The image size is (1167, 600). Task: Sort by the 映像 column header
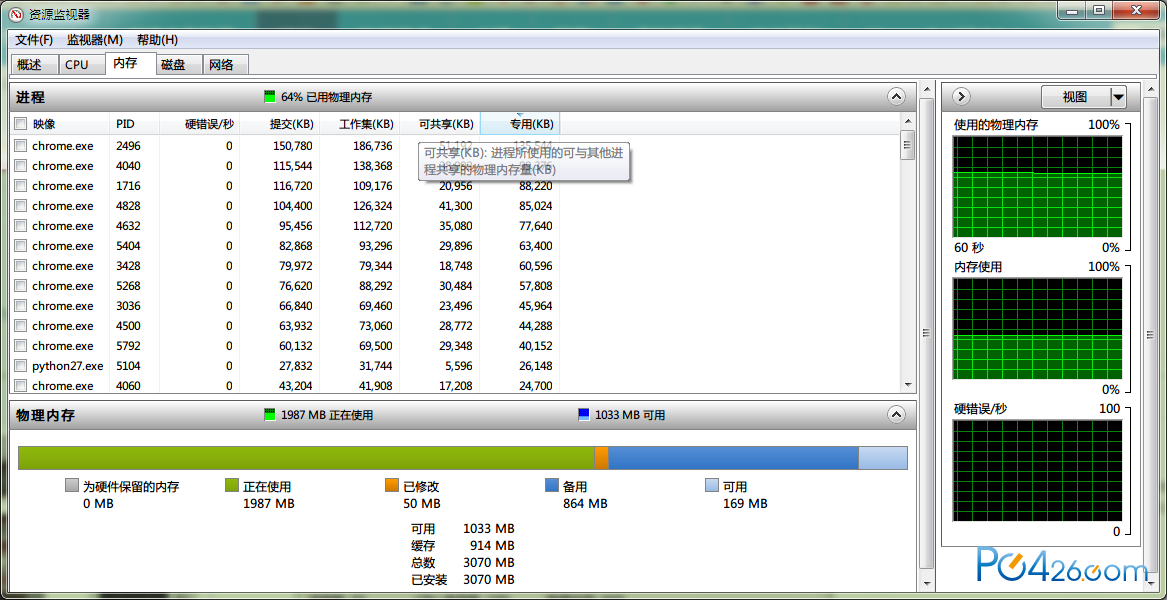(x=68, y=124)
